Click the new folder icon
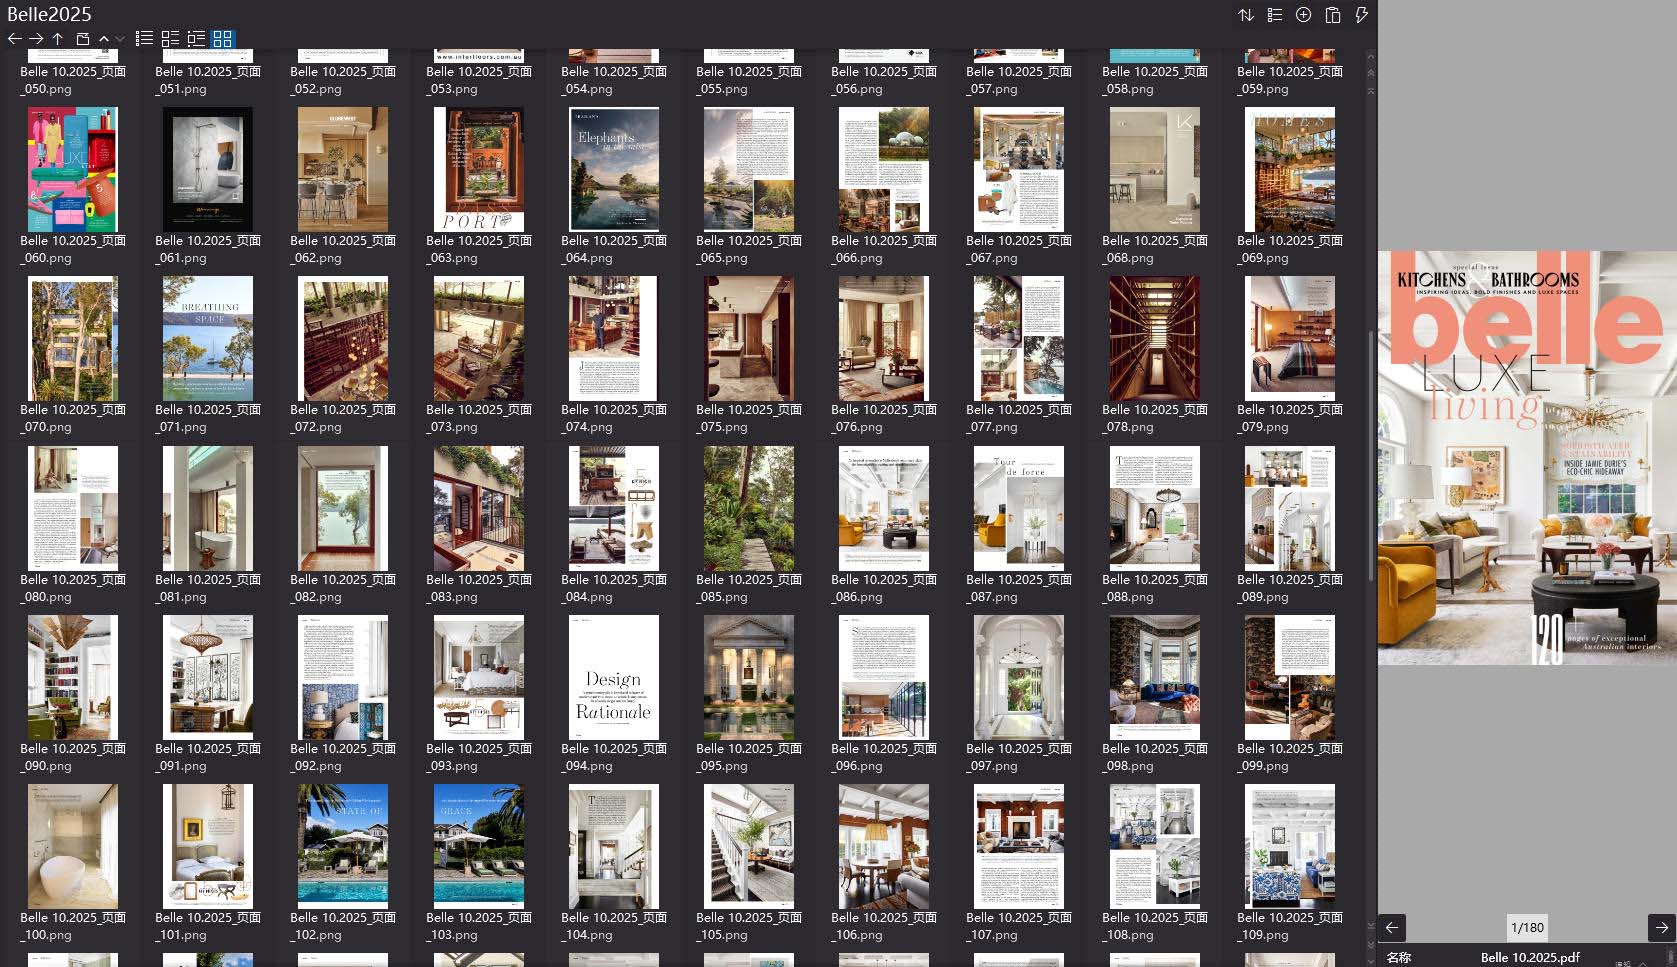 (x=82, y=39)
